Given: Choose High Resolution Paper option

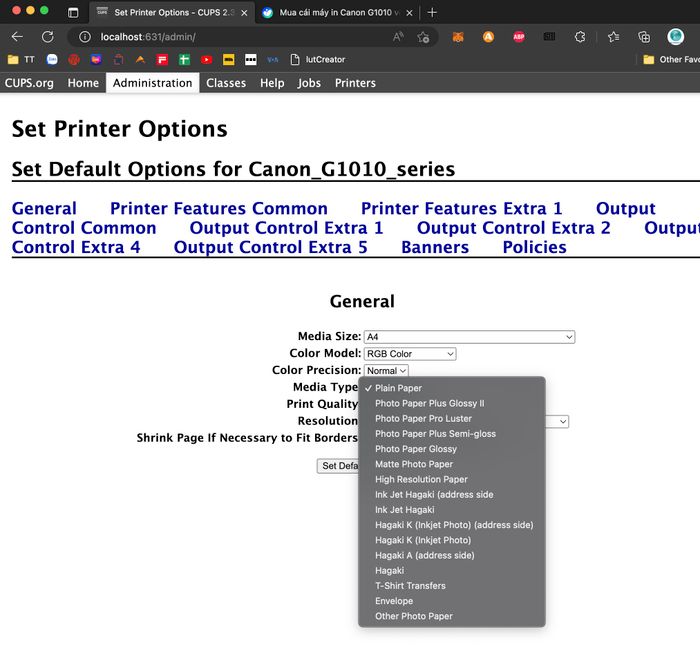Looking at the screenshot, I should [452, 479].
